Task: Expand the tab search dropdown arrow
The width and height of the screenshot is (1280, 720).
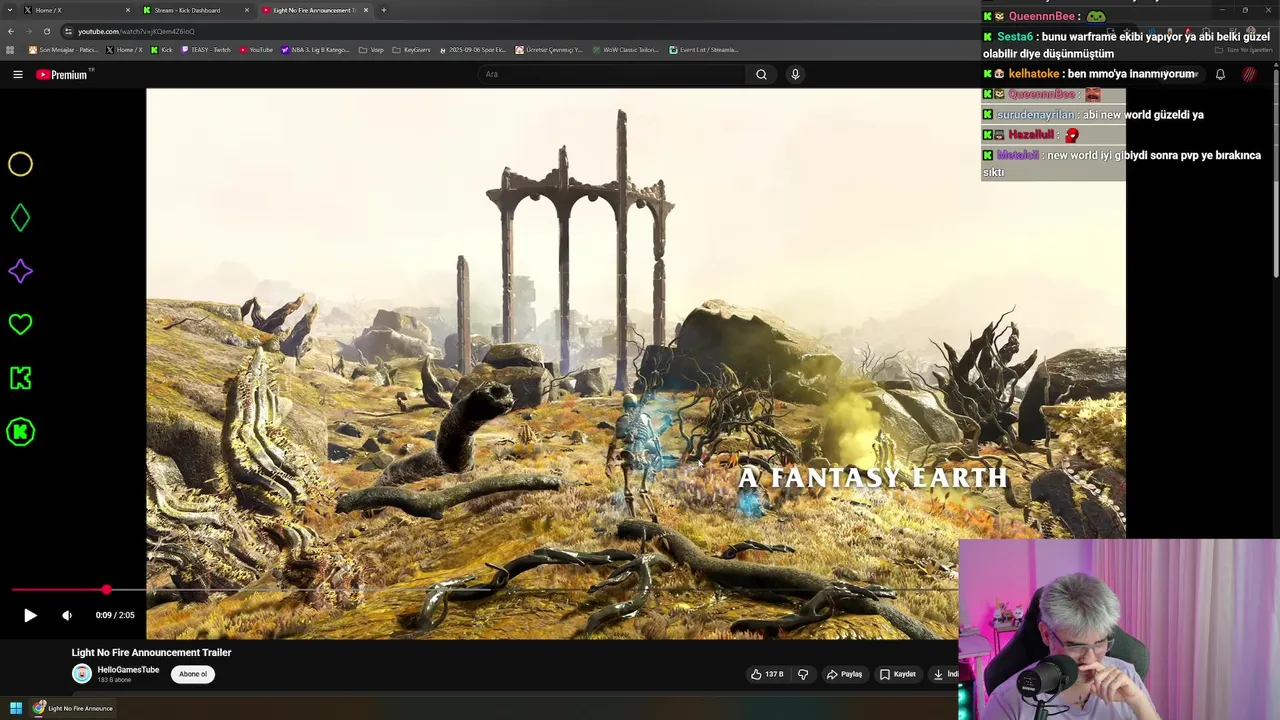Action: pos(9,10)
